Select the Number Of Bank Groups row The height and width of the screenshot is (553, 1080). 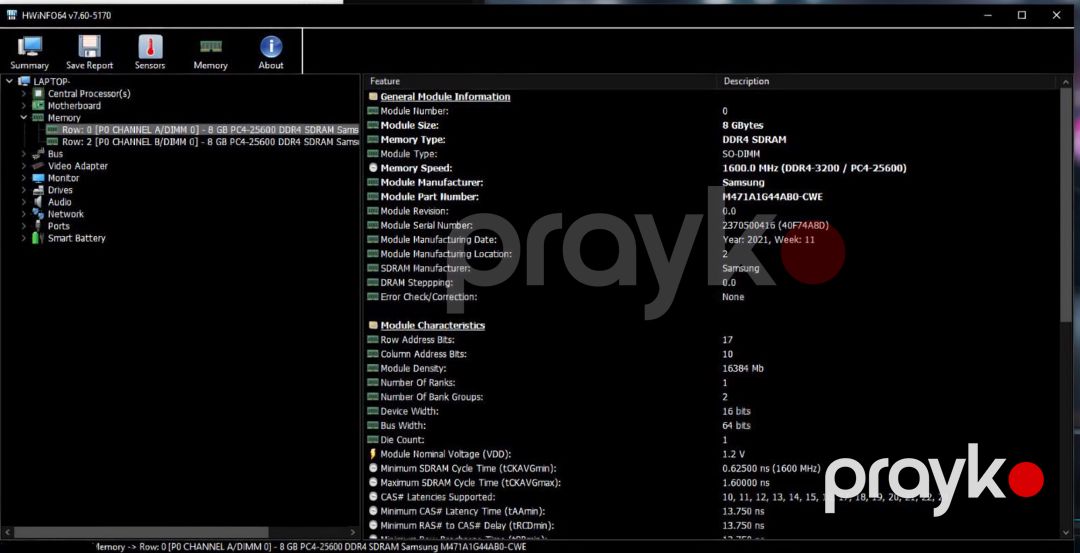pos(712,397)
